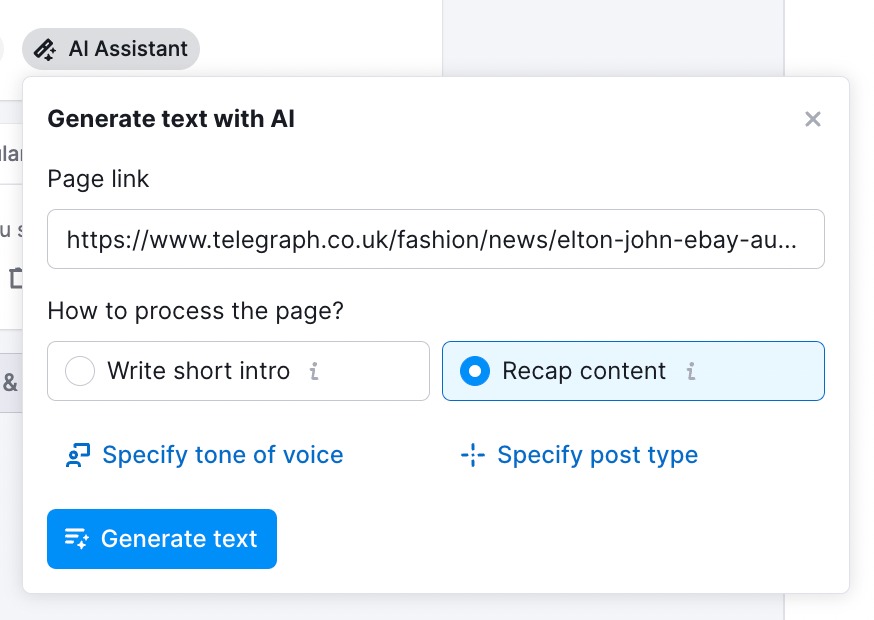Click the Page link URL field
Image resolution: width=874 pixels, height=620 pixels.
click(436, 239)
